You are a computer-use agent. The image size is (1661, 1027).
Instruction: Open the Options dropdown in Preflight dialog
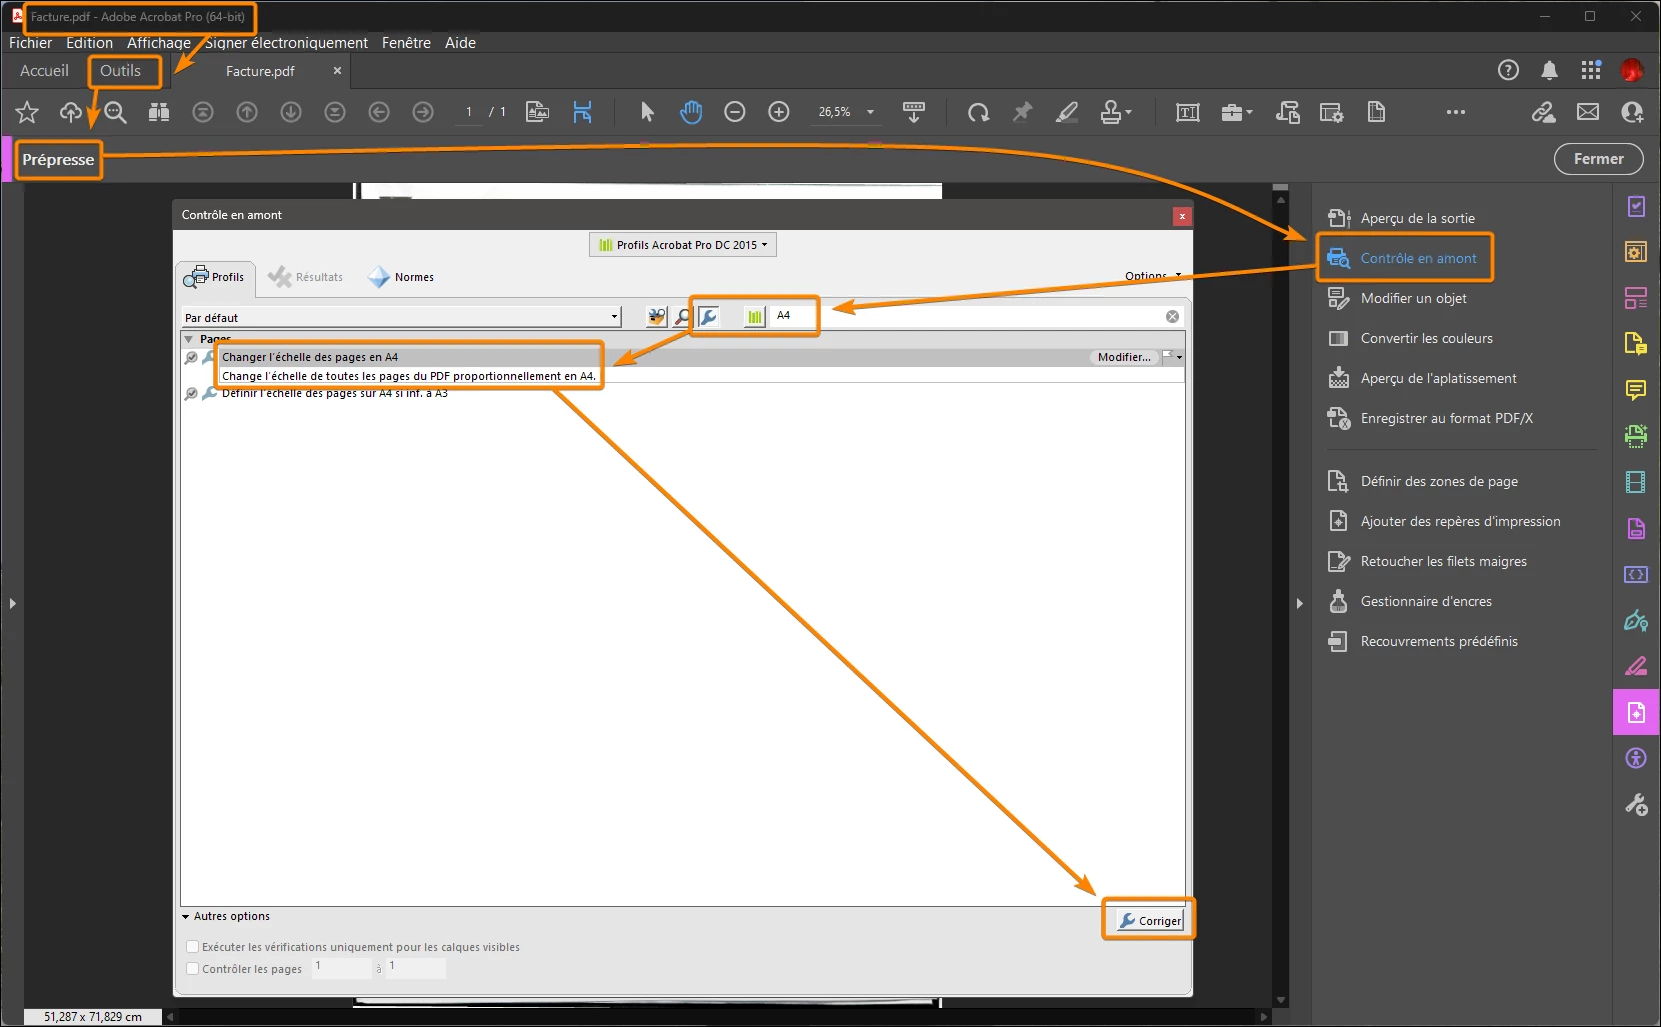pos(1153,276)
